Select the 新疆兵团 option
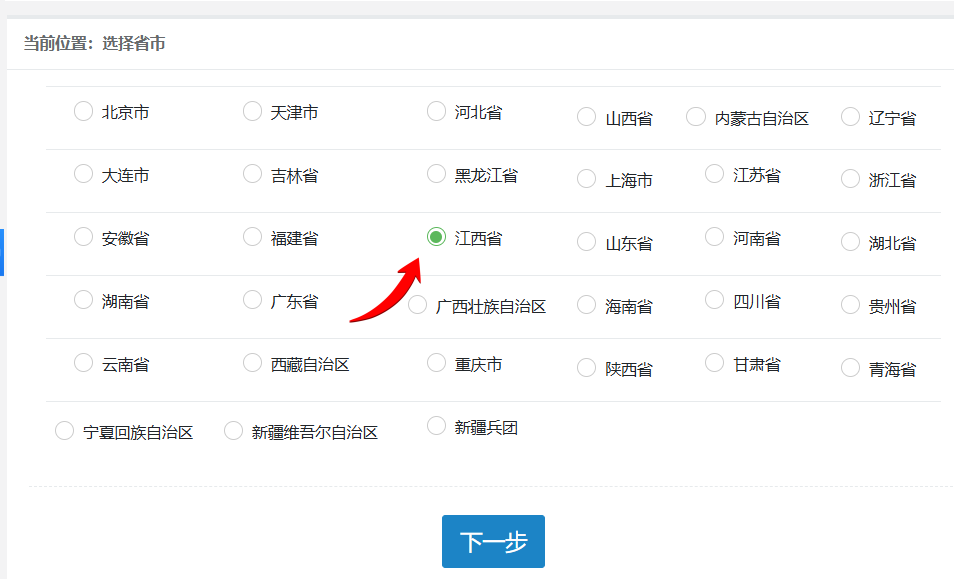This screenshot has height=579, width=954. (436, 425)
